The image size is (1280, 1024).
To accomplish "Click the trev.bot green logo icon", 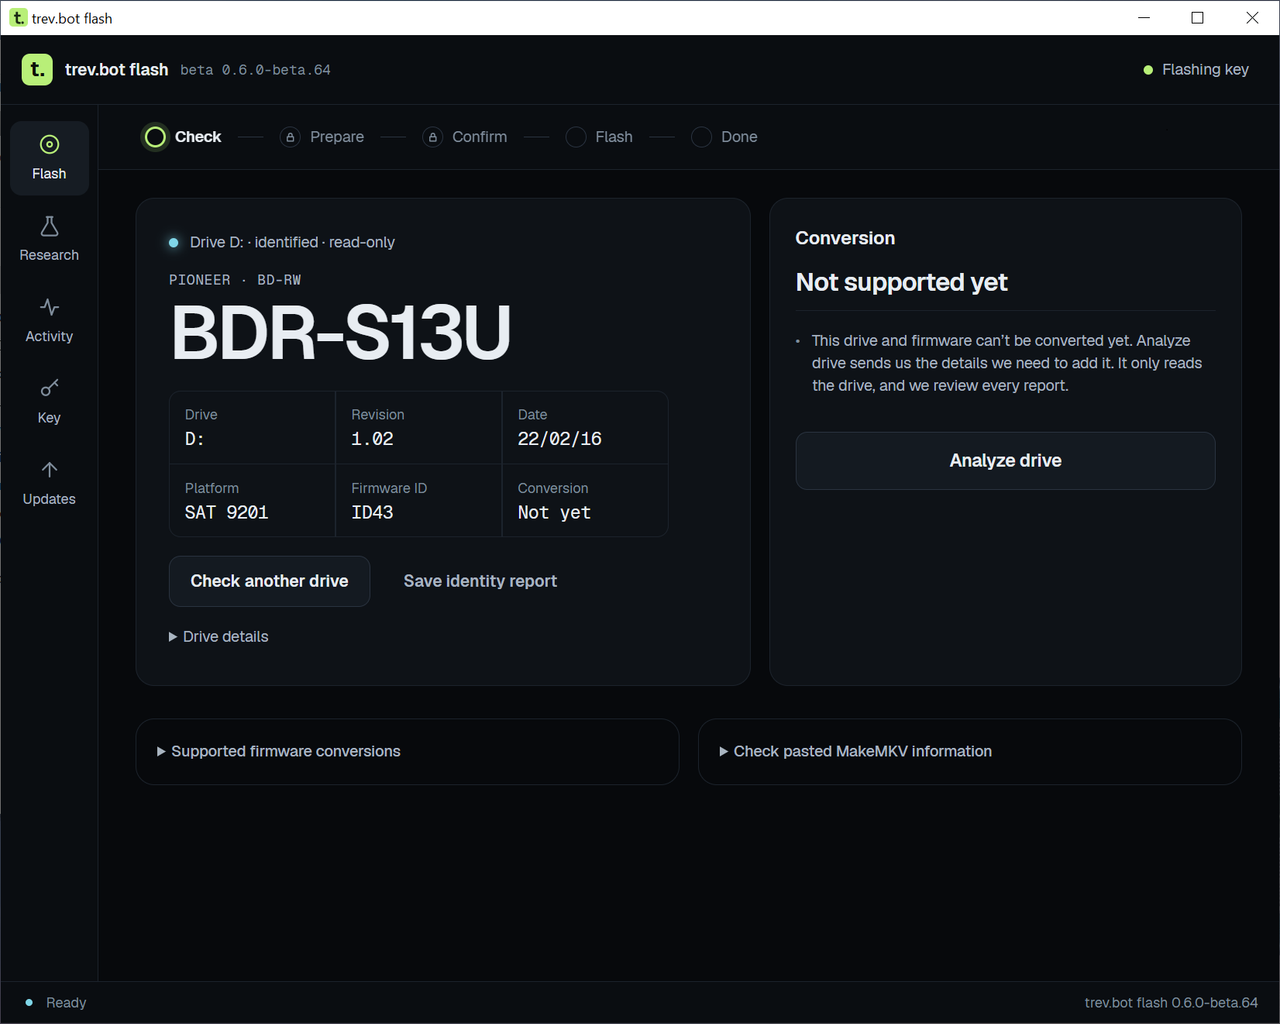I will click(37, 69).
